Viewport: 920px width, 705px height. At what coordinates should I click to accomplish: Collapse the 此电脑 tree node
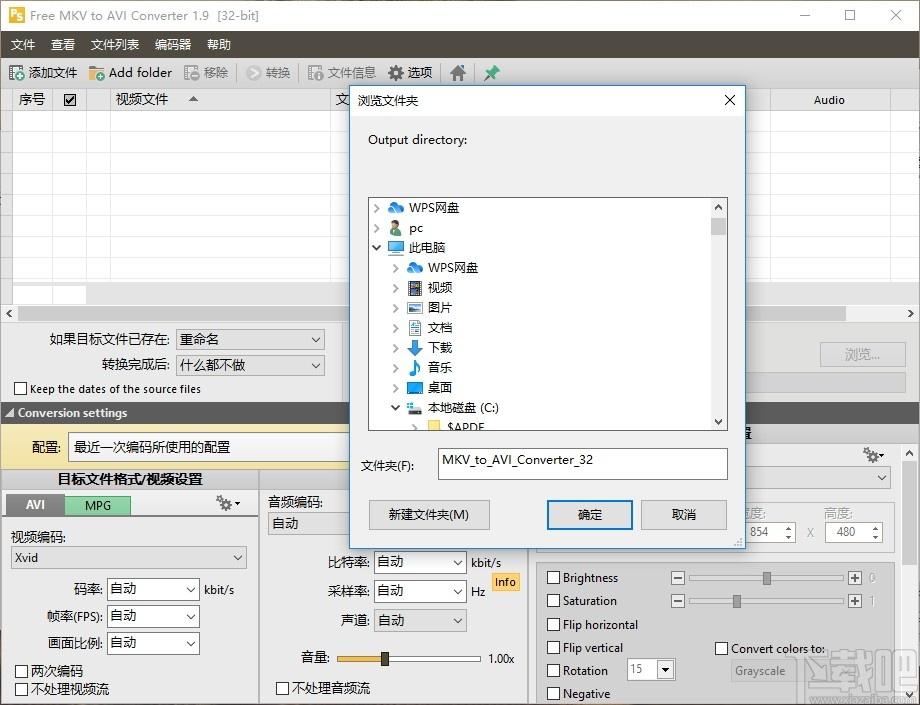pyautogui.click(x=377, y=248)
